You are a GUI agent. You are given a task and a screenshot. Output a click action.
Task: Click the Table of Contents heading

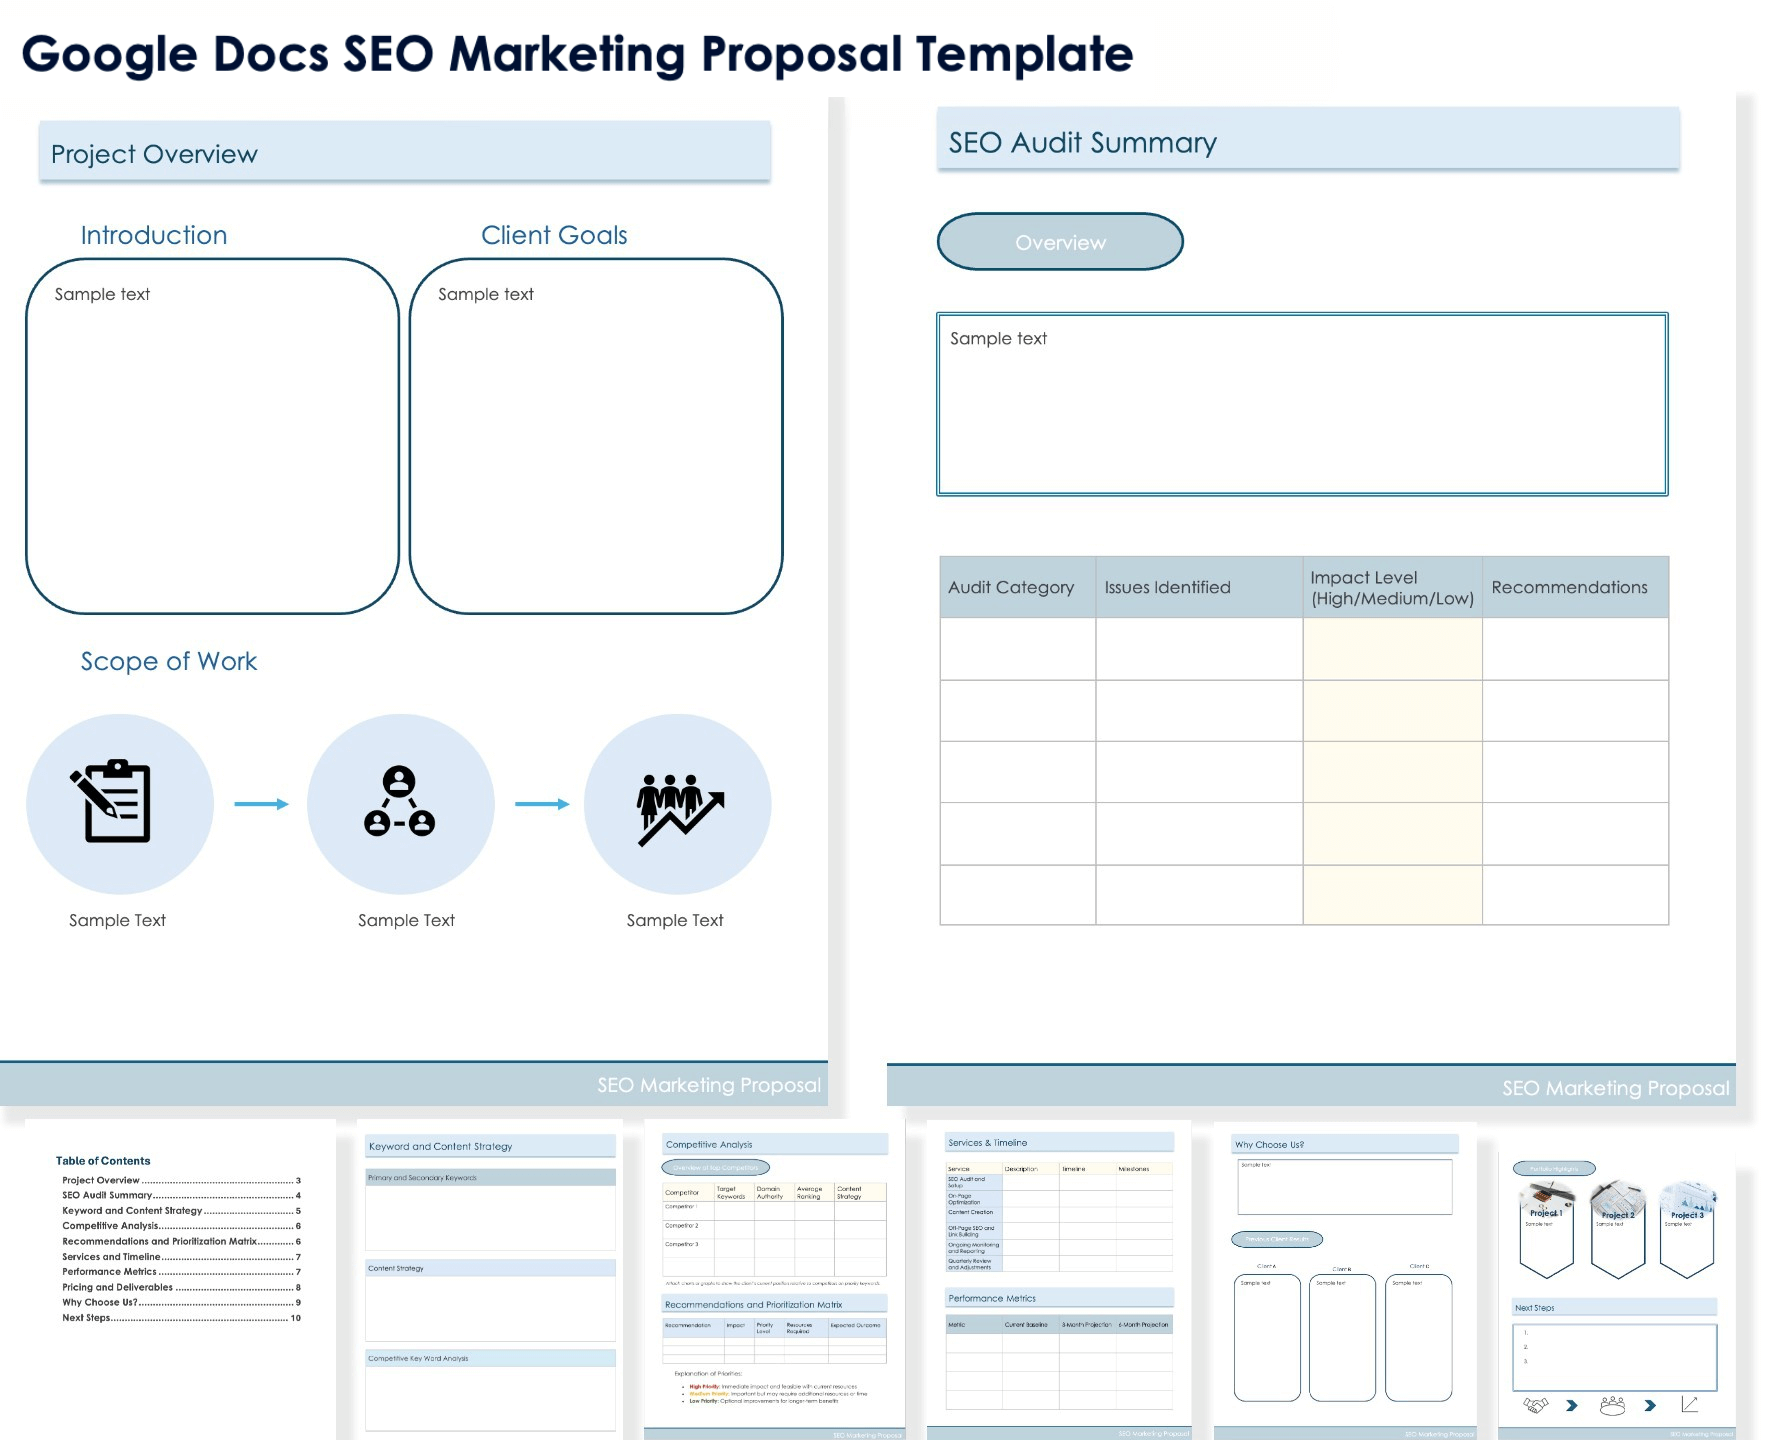[x=103, y=1161]
